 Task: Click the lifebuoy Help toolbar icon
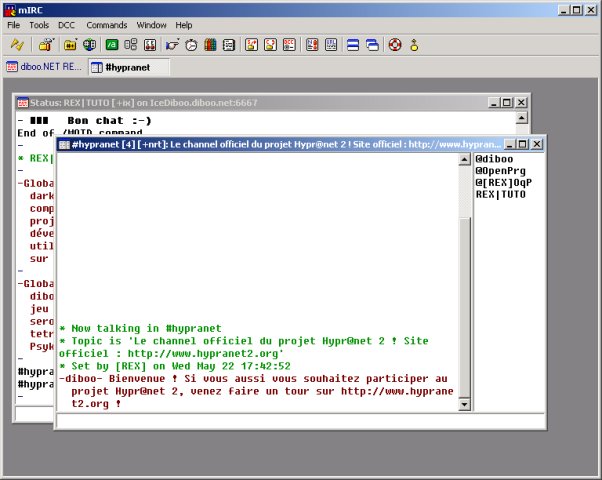394,45
